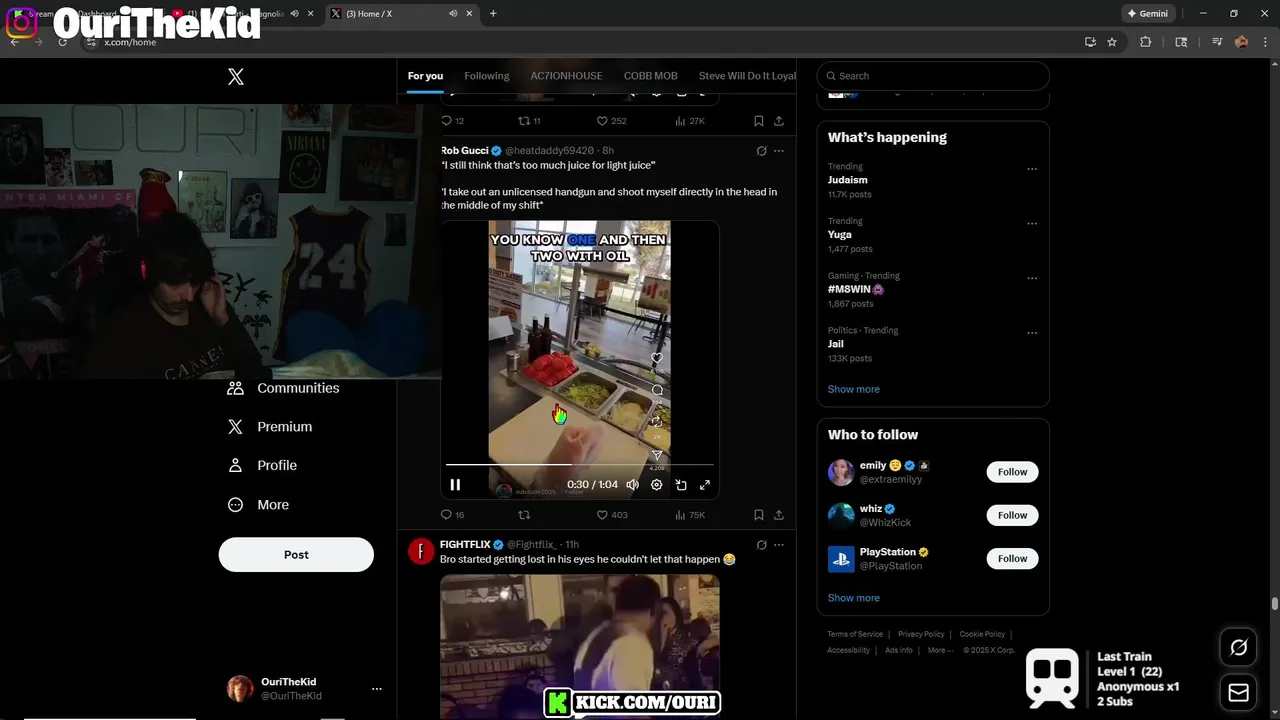Open More menu in sidebar
Screen dimensions: 1280x720
coord(259,505)
